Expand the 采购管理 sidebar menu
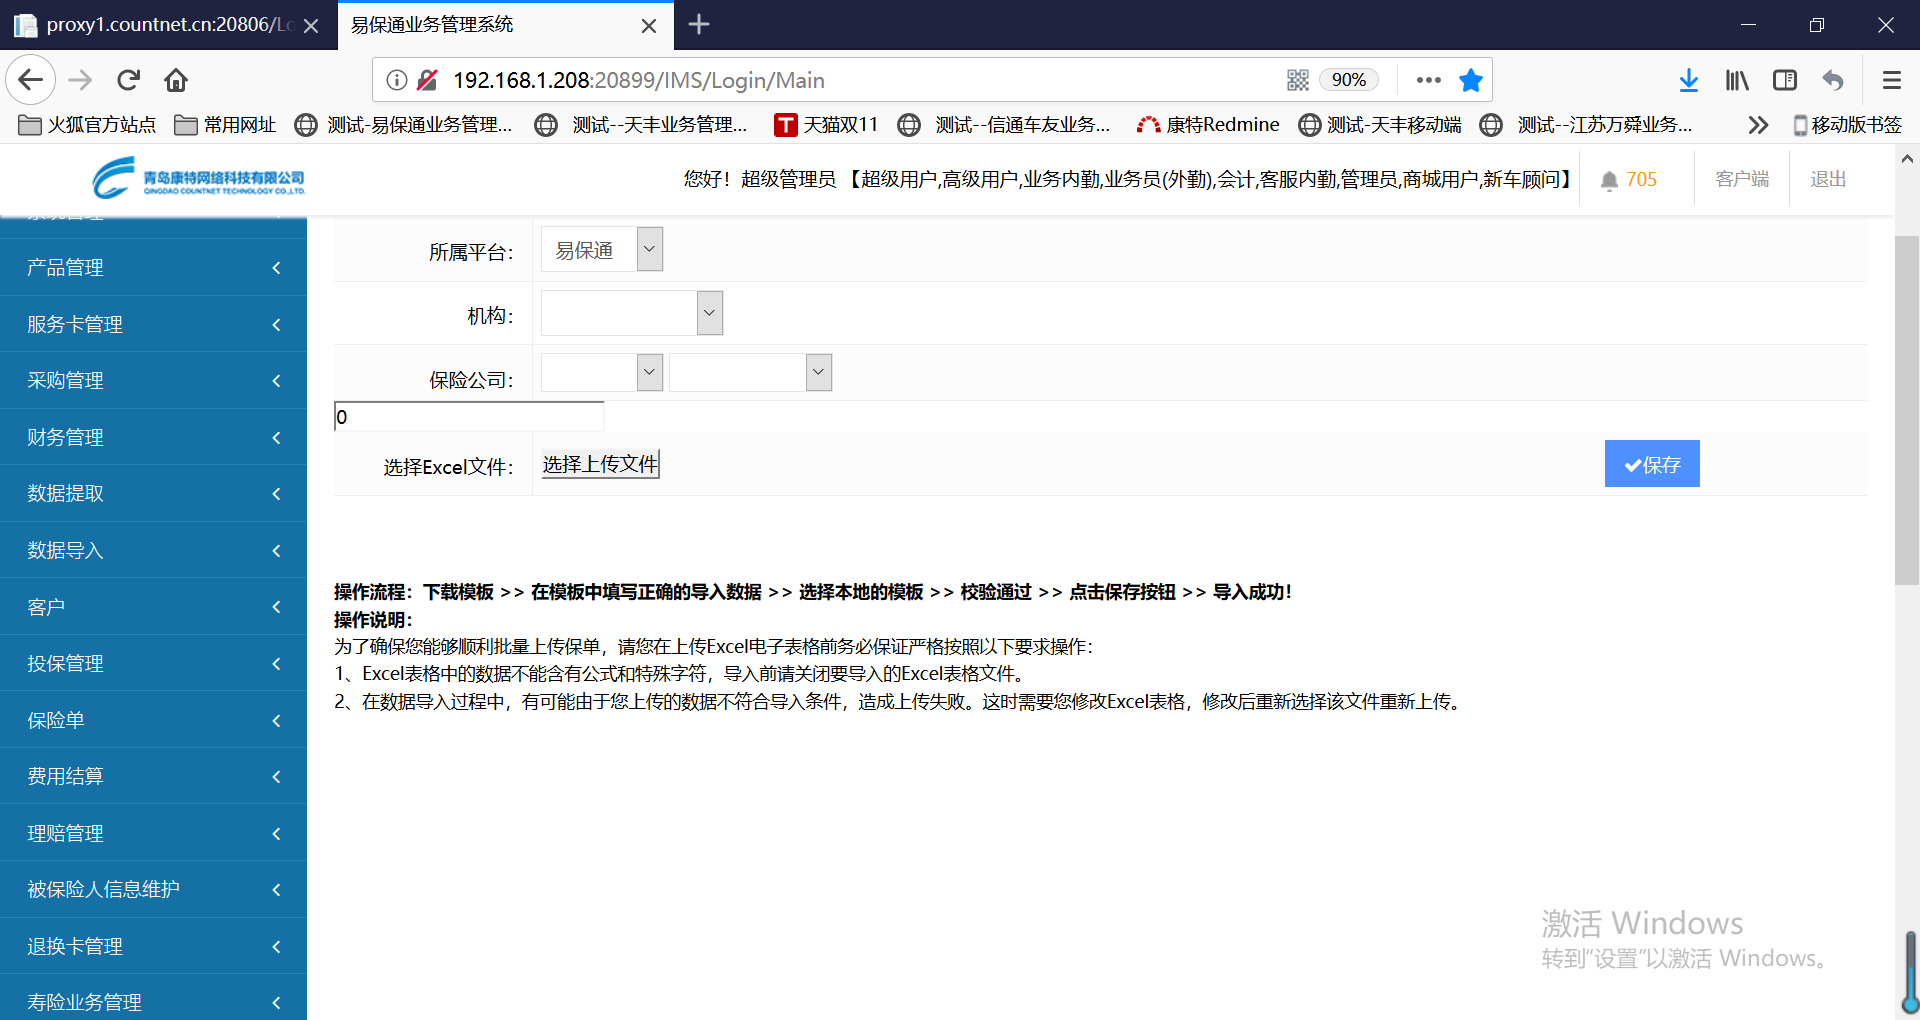Image resolution: width=1920 pixels, height=1020 pixels. click(x=153, y=380)
